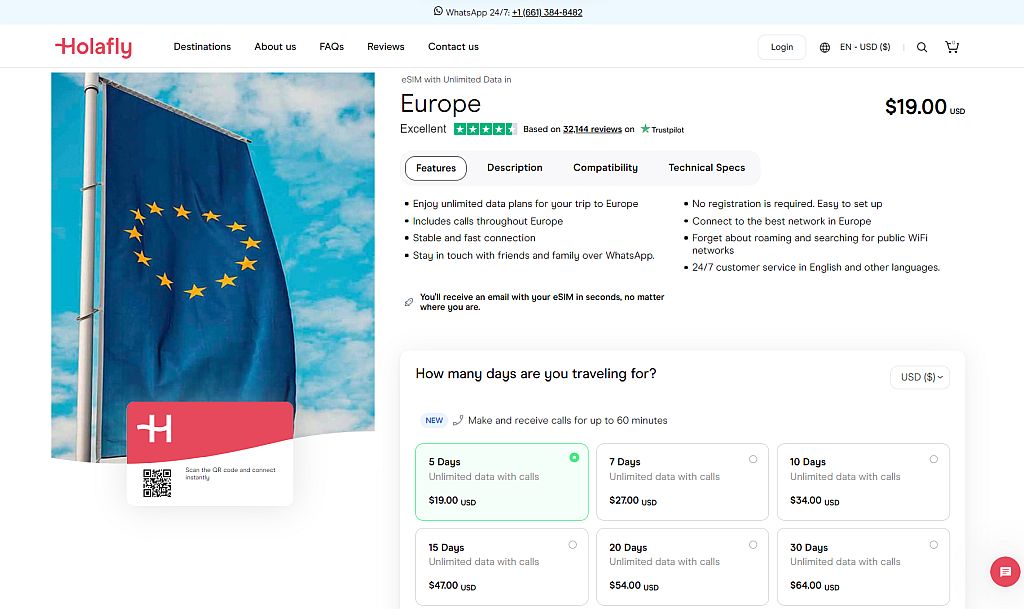The width and height of the screenshot is (1024, 609).
Task: Switch to the Compatibility tab
Action: click(x=605, y=168)
